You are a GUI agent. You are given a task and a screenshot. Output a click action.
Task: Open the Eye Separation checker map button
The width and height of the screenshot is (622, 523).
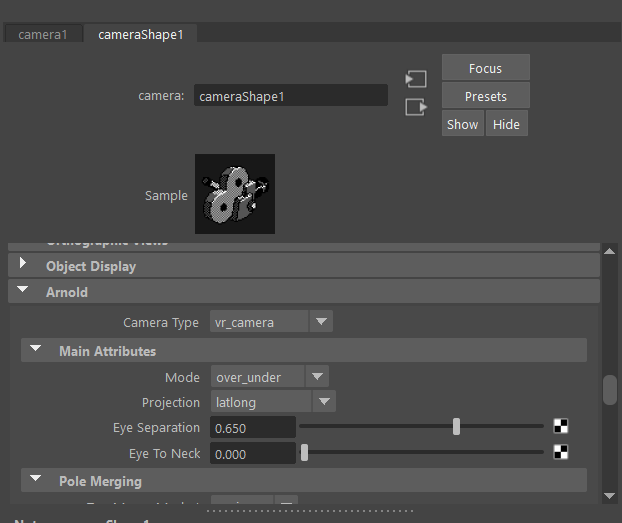coord(561,427)
